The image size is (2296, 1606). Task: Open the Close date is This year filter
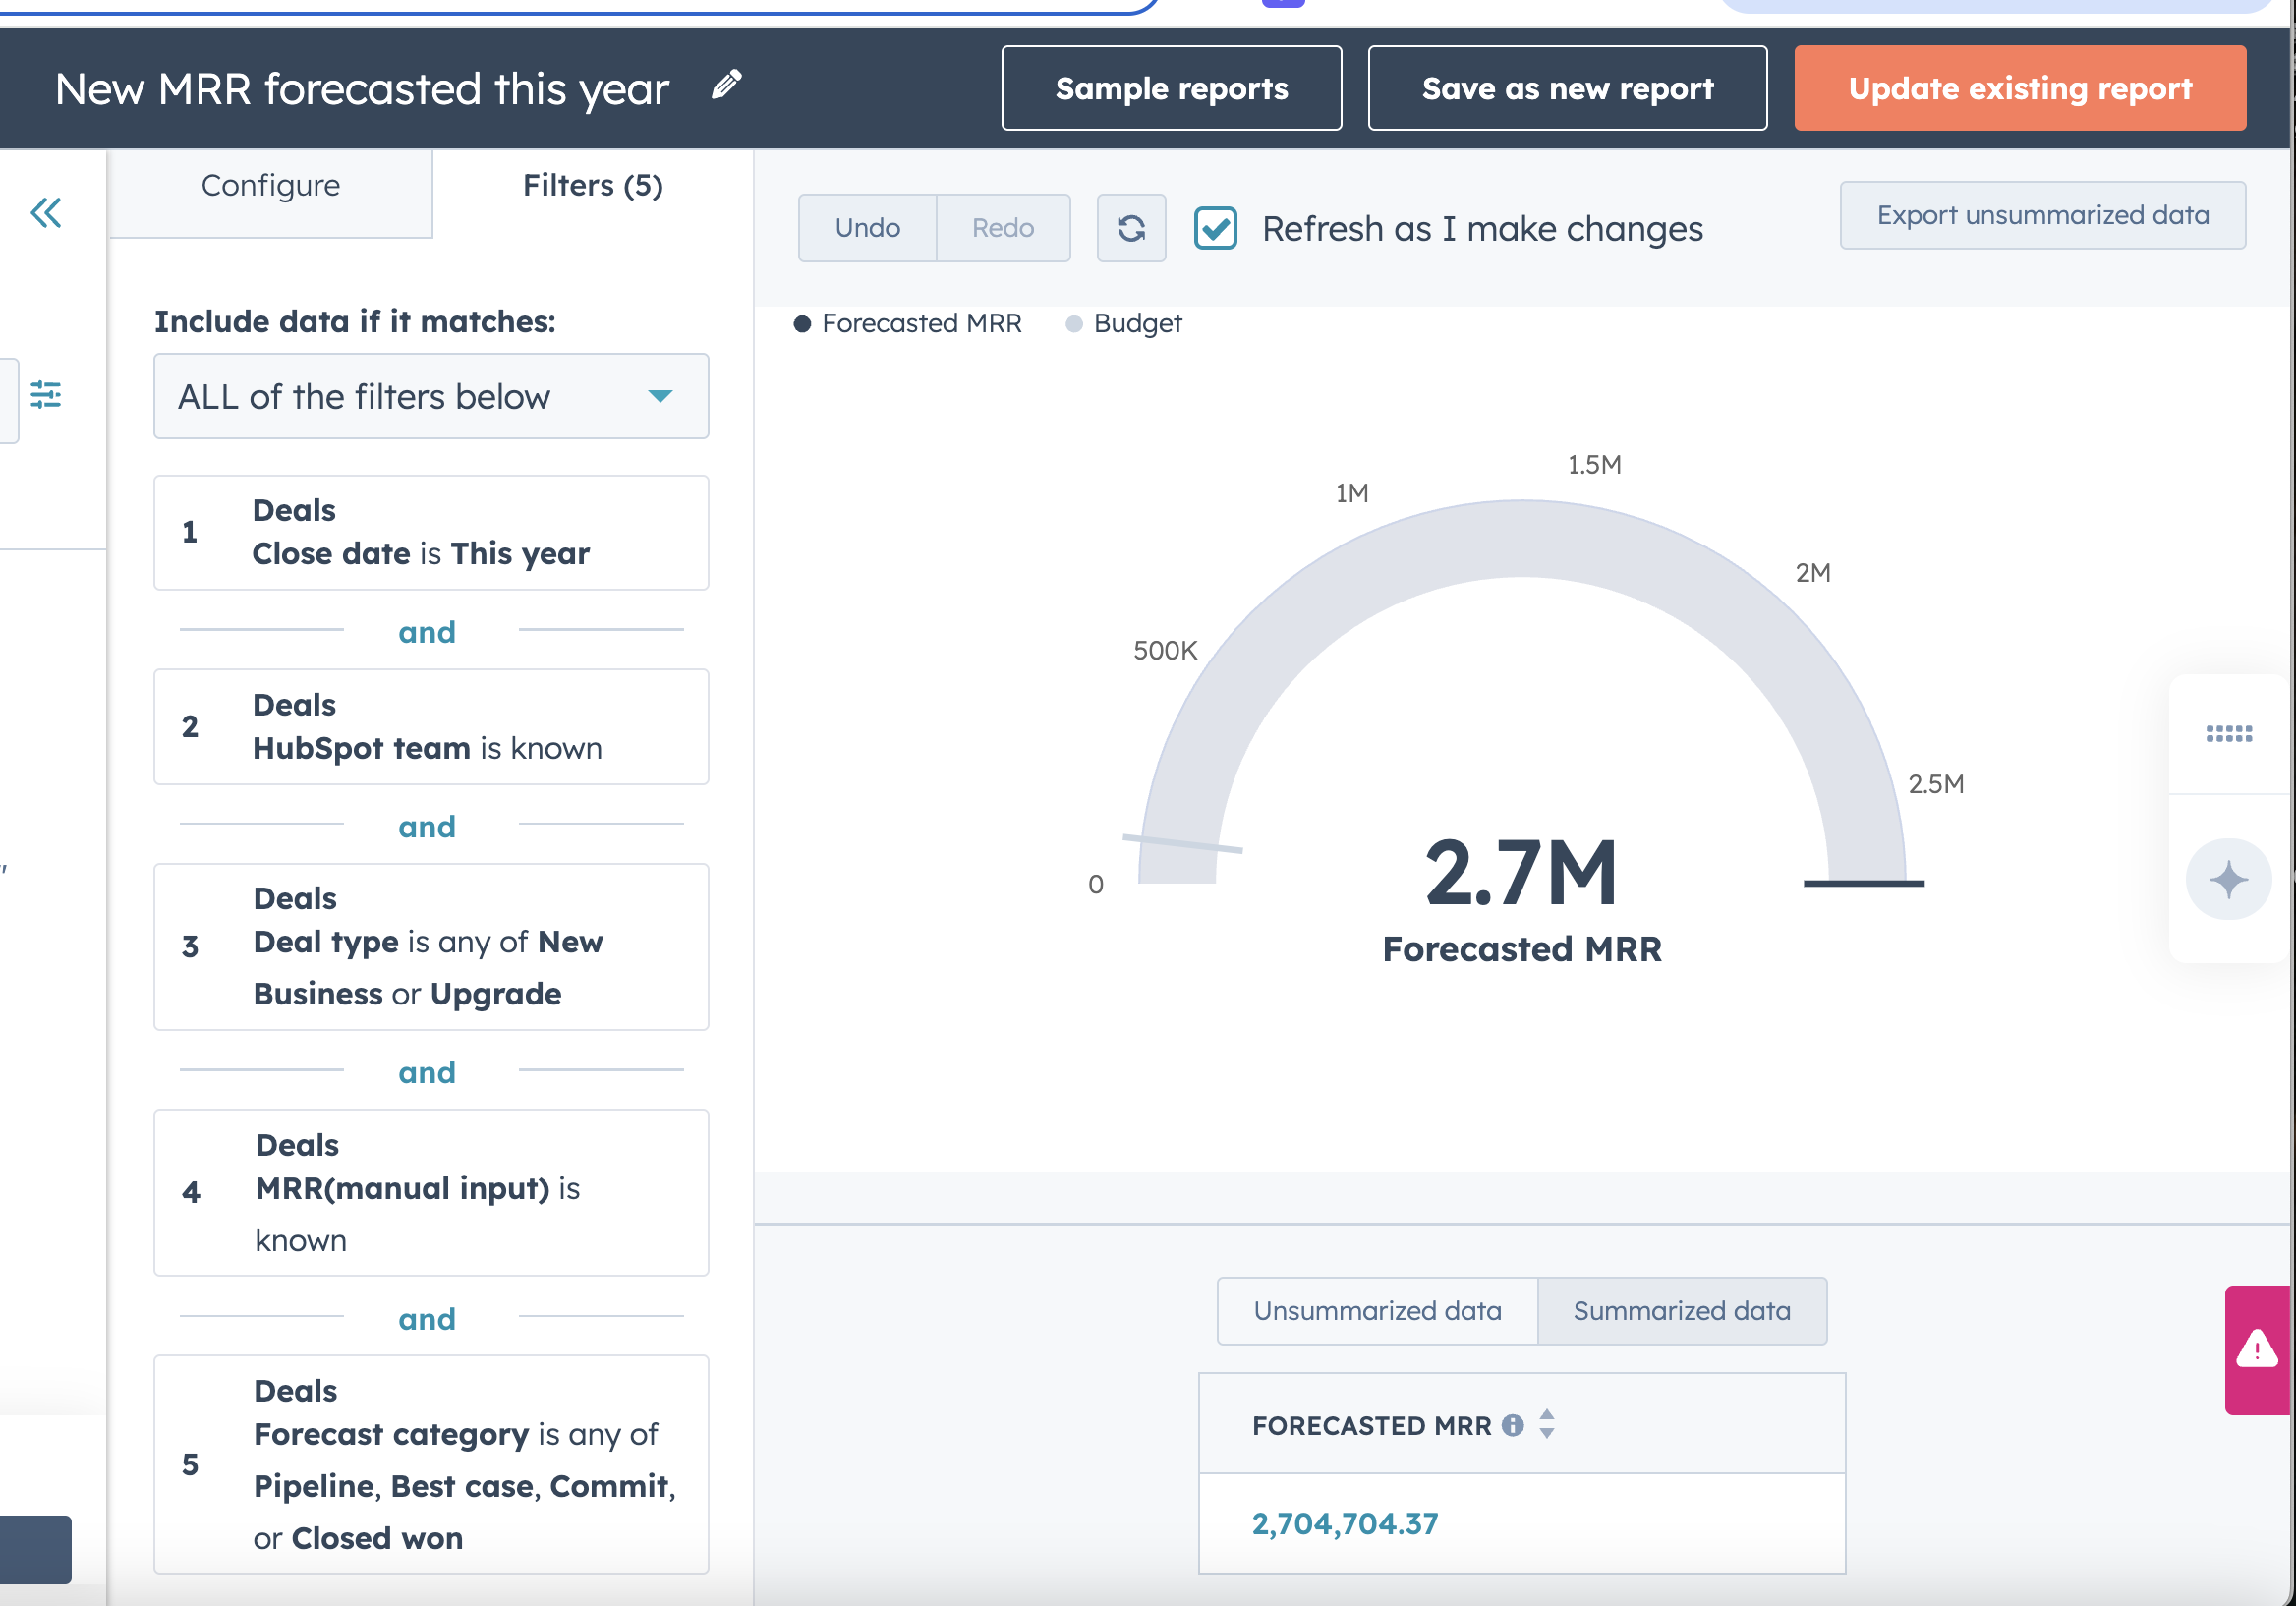tap(431, 533)
